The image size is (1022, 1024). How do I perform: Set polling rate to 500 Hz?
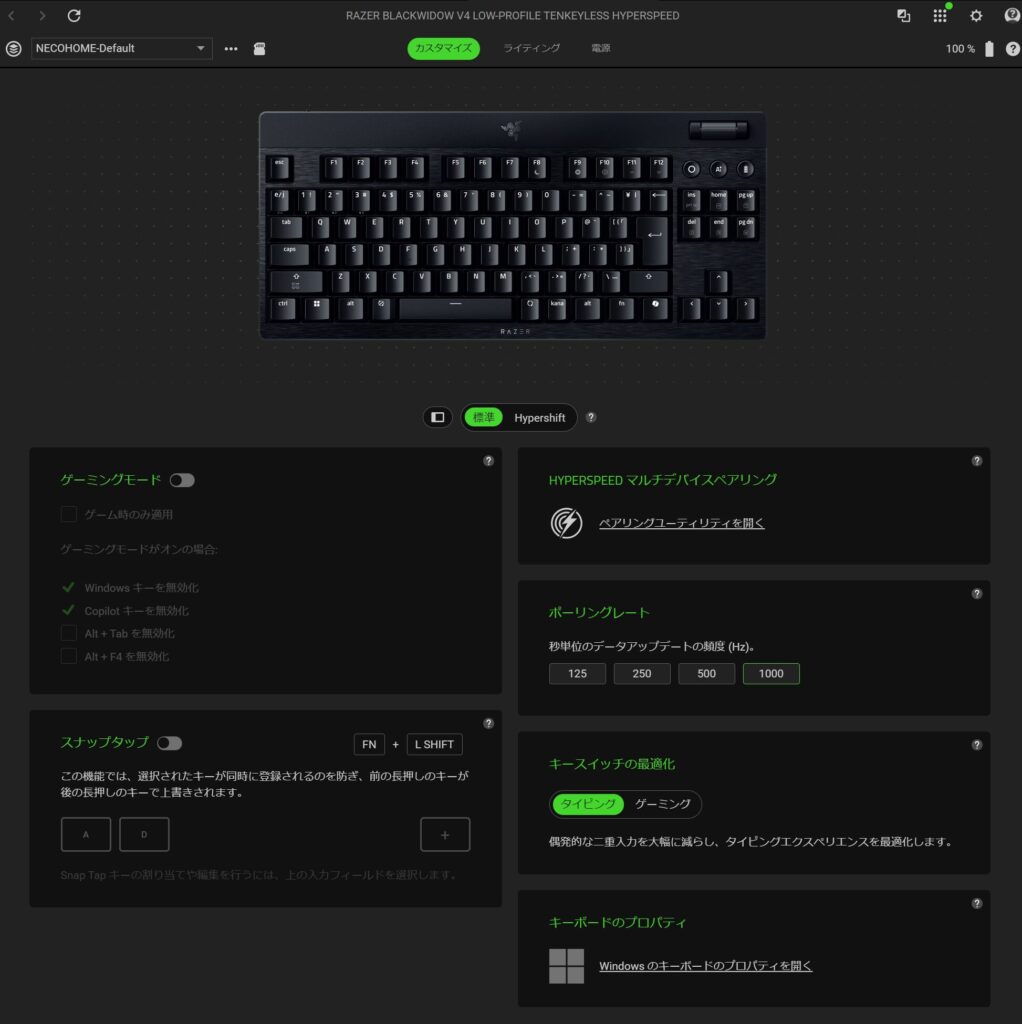tap(706, 673)
